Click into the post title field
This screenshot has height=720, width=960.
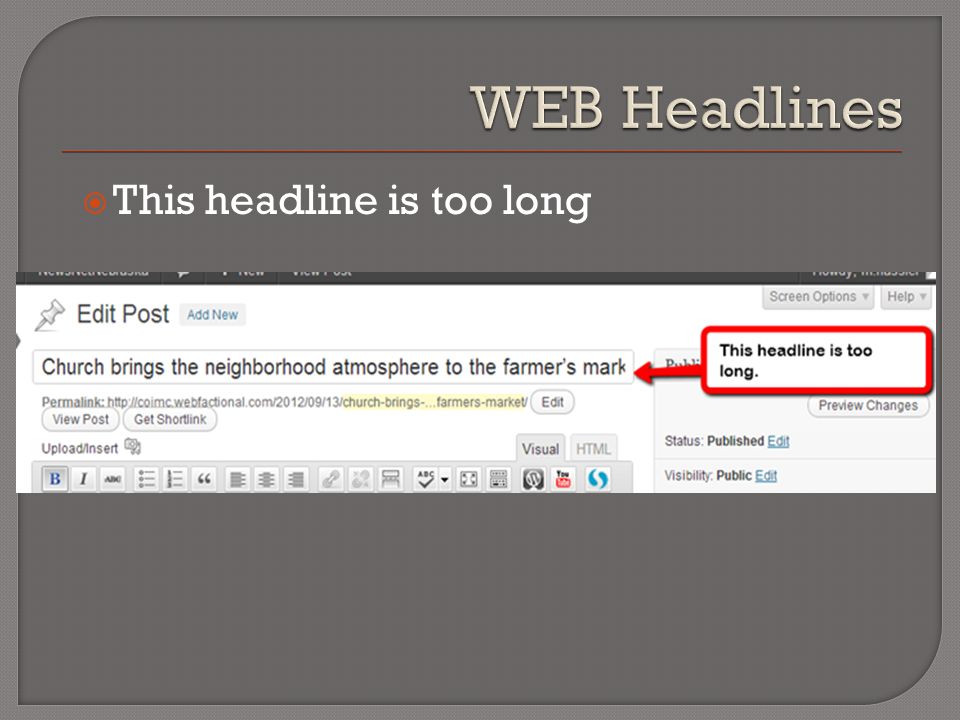[x=333, y=367]
